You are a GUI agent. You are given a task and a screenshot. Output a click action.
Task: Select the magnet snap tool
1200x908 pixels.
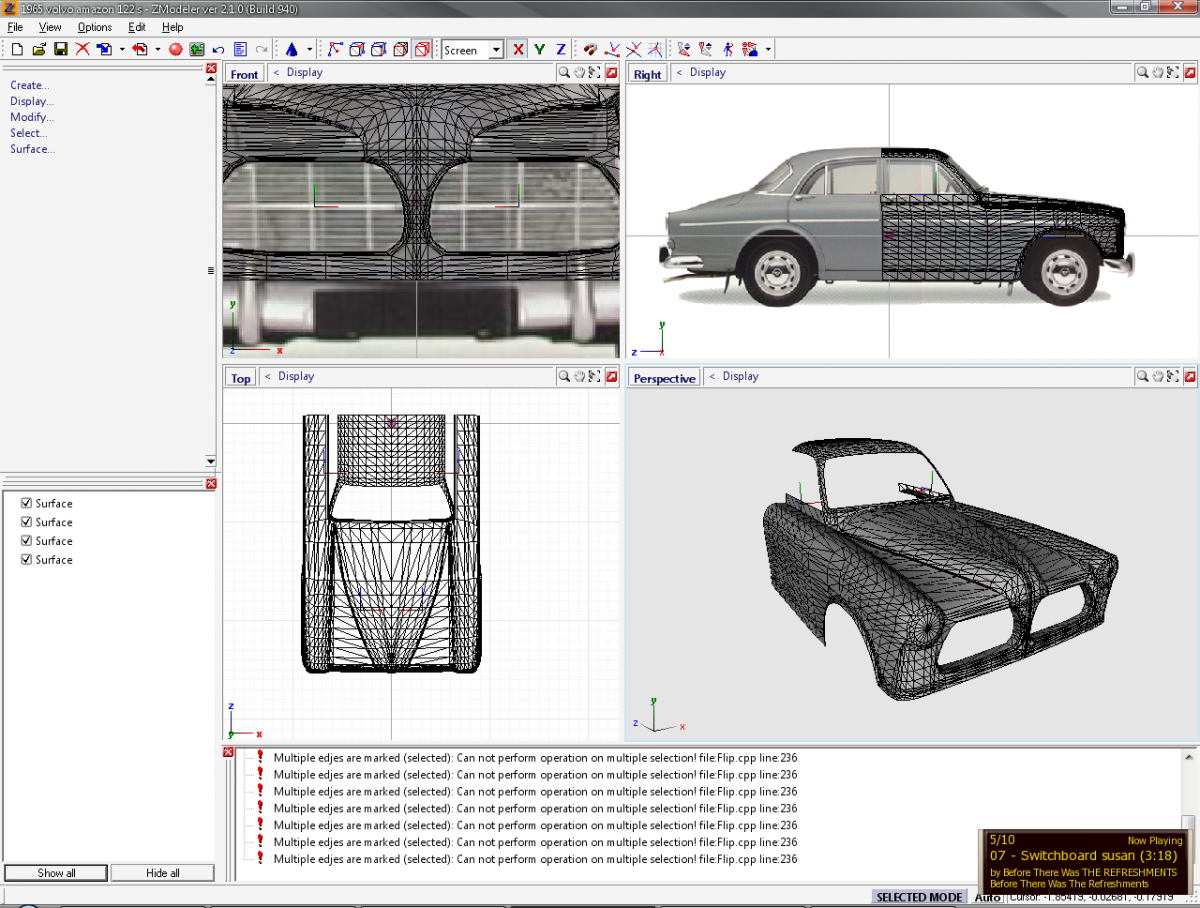click(590, 49)
